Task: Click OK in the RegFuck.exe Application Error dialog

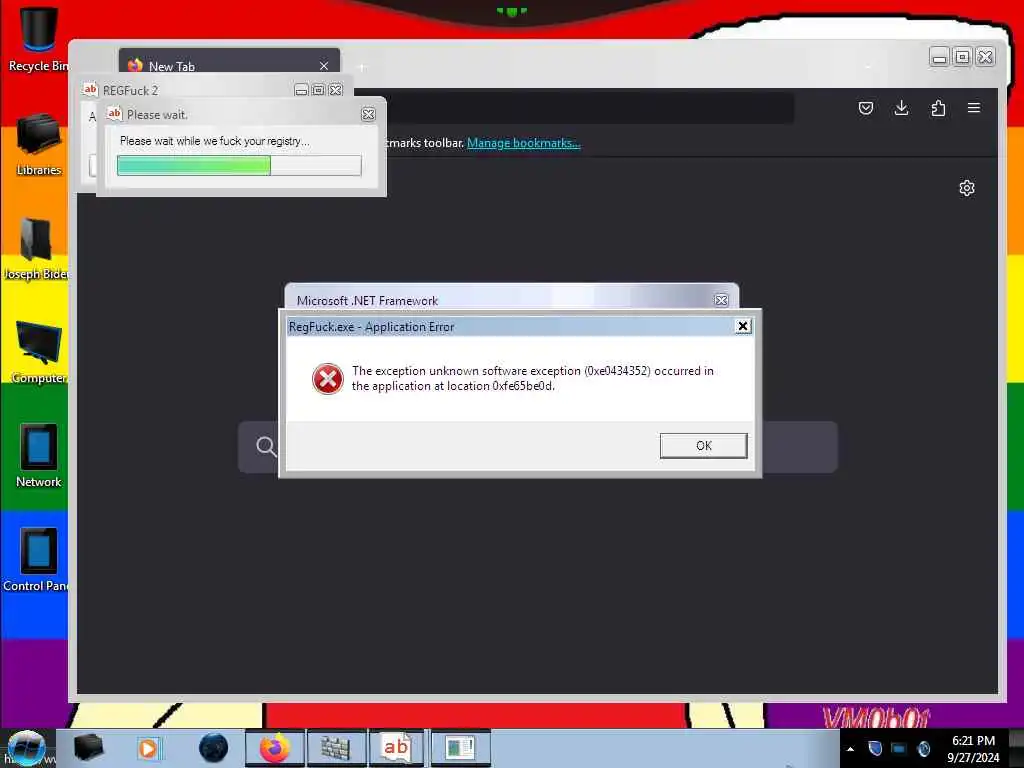Action: point(703,445)
